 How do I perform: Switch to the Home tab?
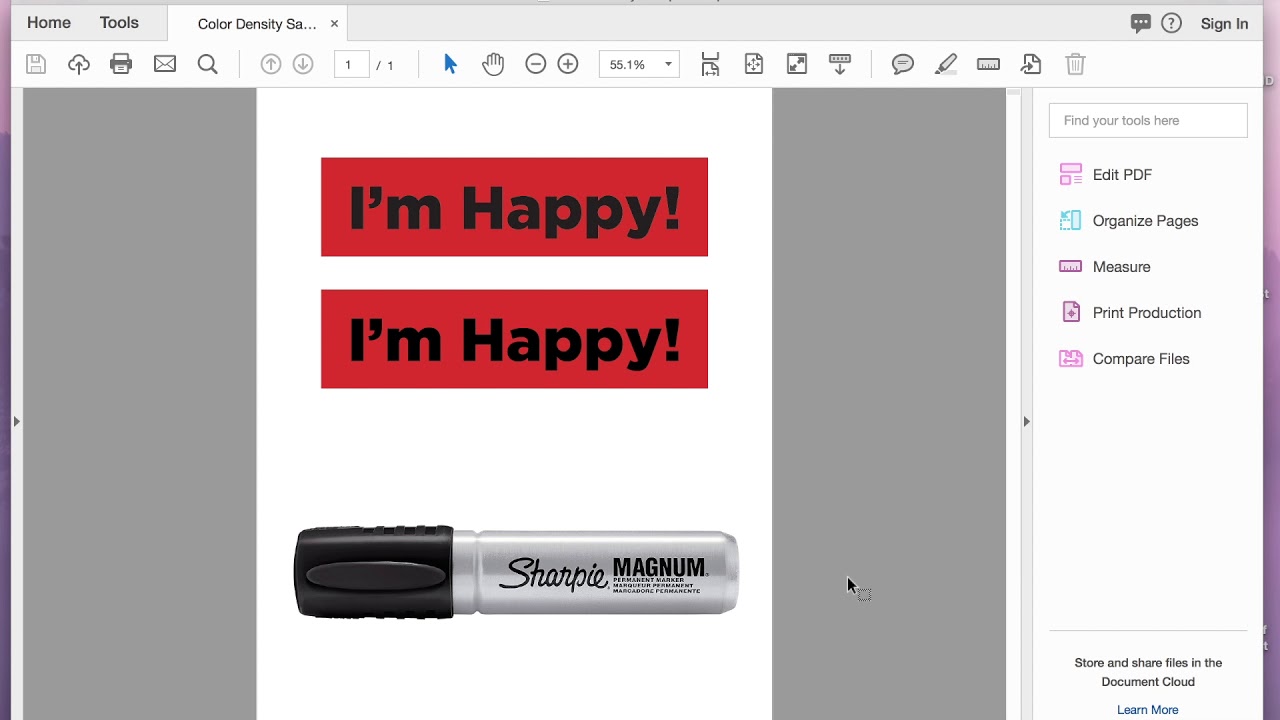49,22
